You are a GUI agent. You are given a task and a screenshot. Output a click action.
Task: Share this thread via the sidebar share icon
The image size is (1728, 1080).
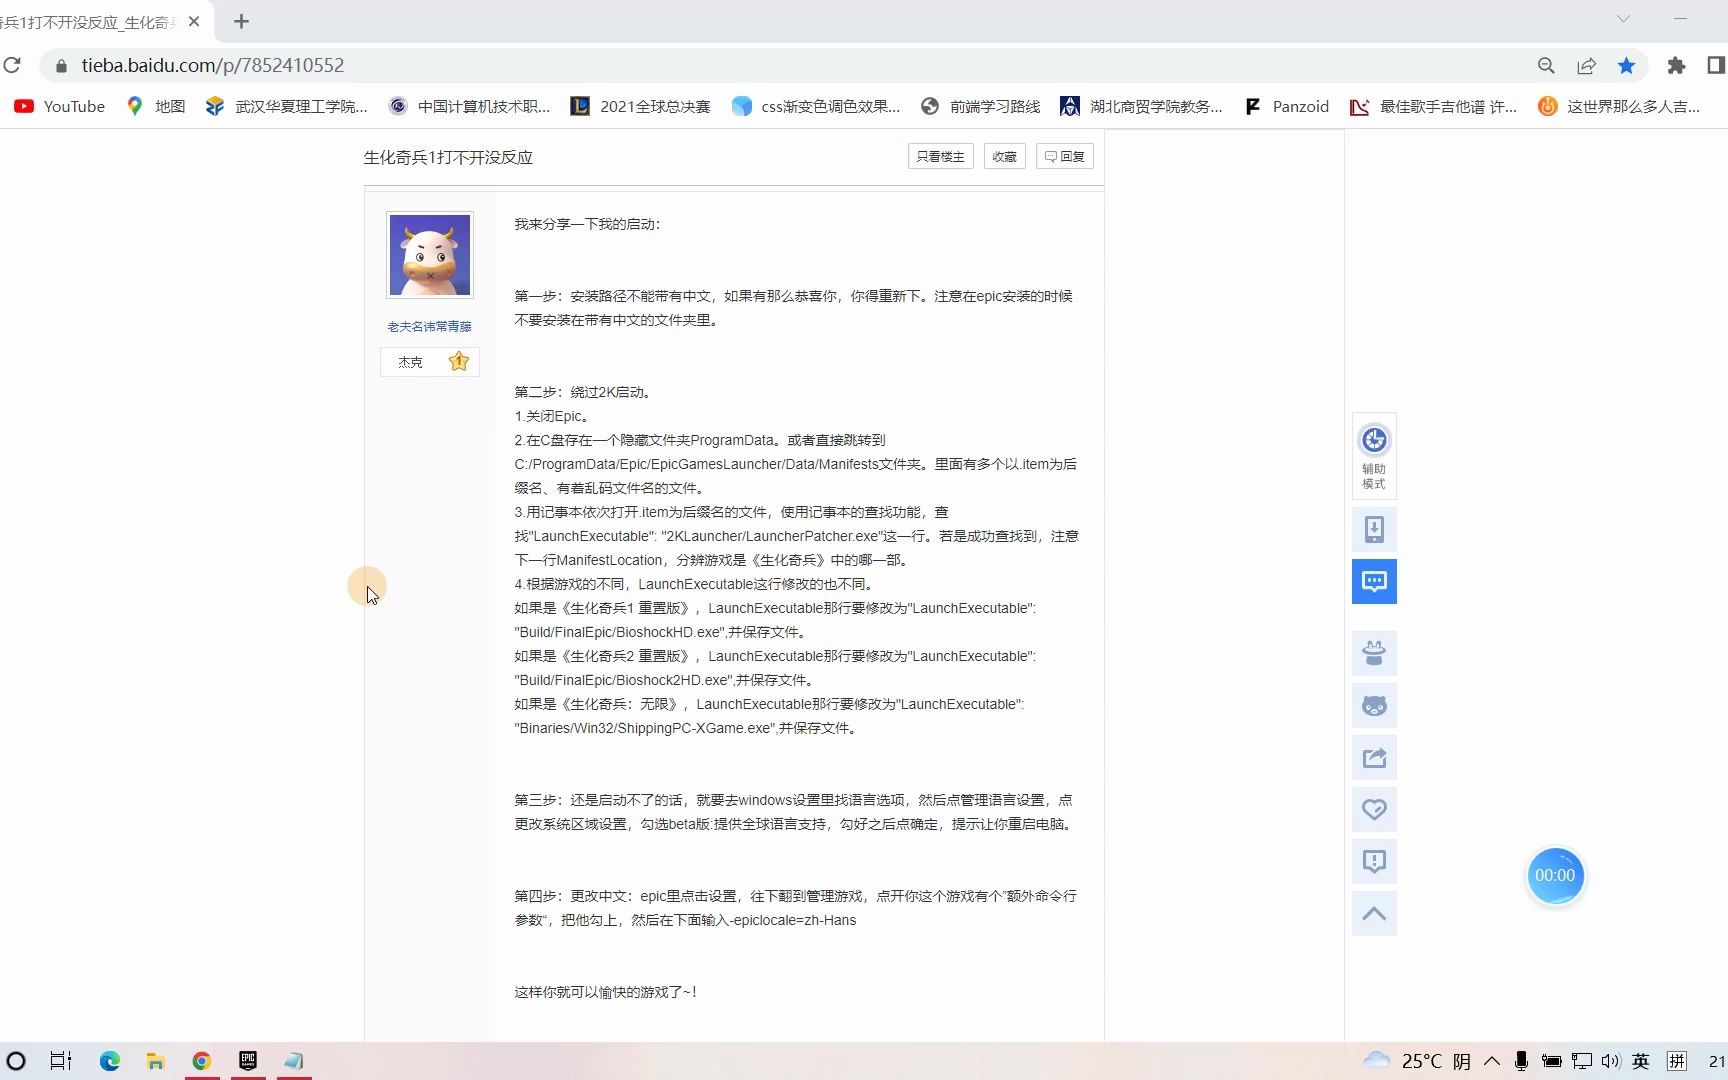[x=1374, y=757]
